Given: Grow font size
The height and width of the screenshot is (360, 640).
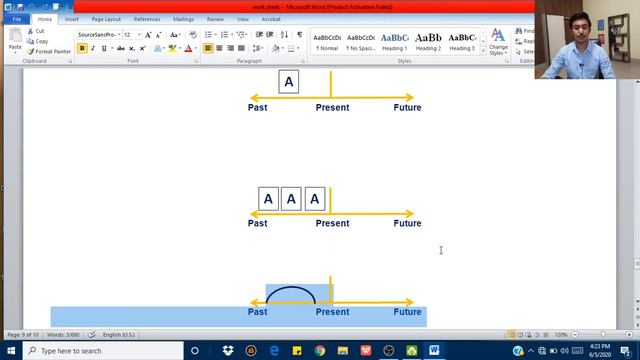Looking at the screenshot, I should [x=148, y=35].
